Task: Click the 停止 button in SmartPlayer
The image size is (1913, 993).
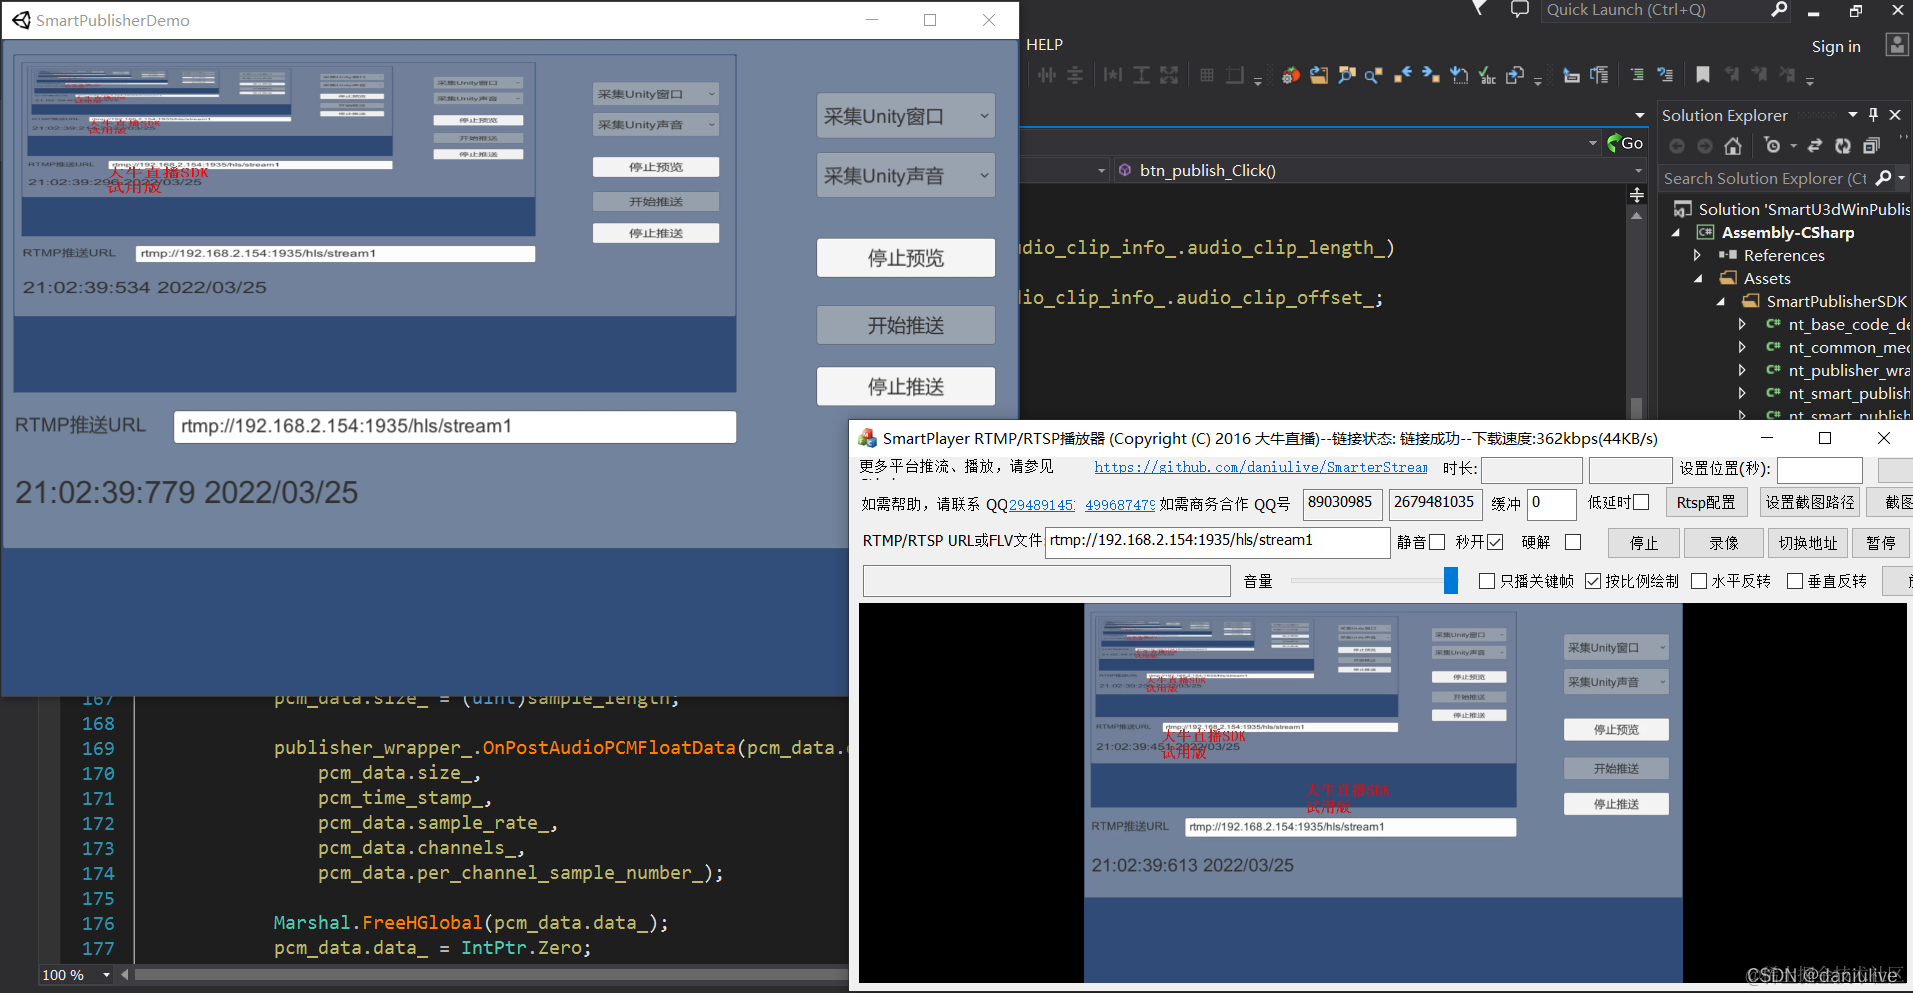Action: 1643,543
